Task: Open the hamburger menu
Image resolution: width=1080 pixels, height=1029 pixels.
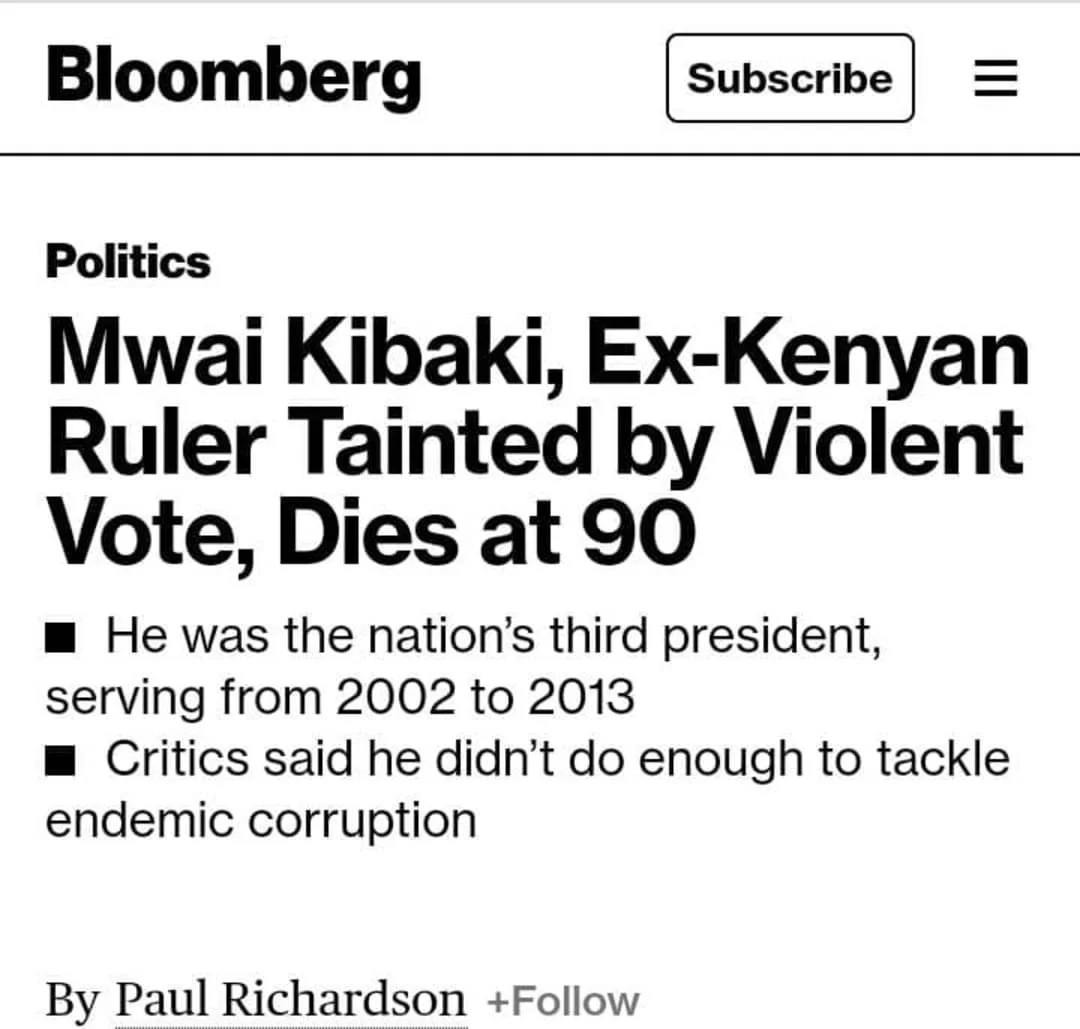Action: pyautogui.click(x=996, y=79)
